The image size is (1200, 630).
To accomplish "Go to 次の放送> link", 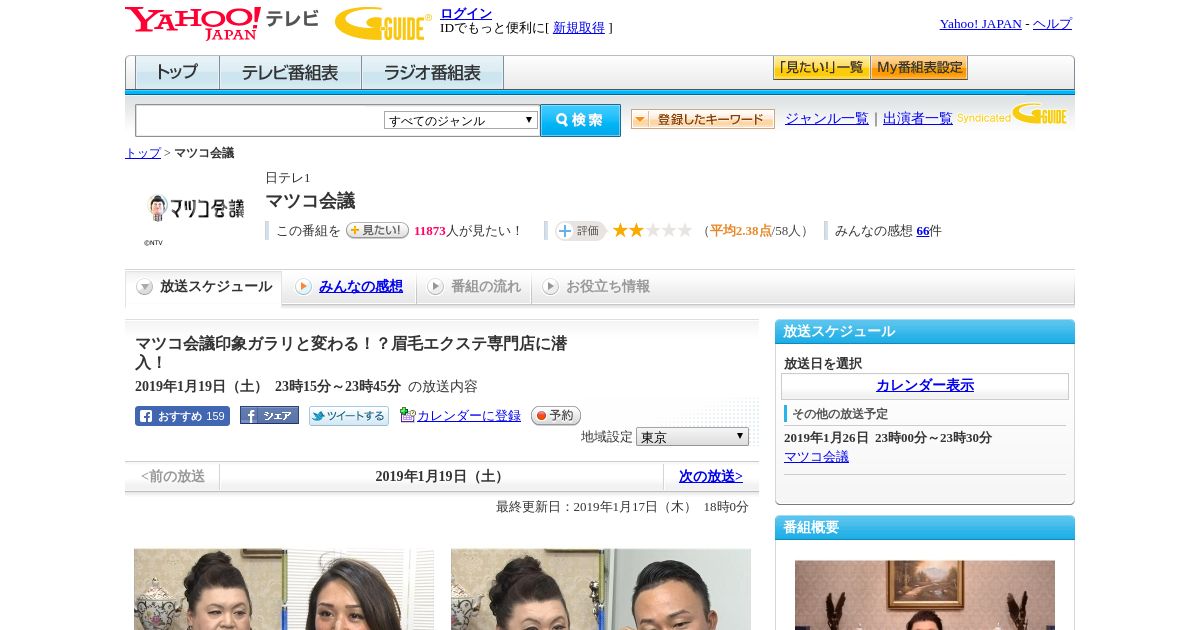I will click(711, 477).
